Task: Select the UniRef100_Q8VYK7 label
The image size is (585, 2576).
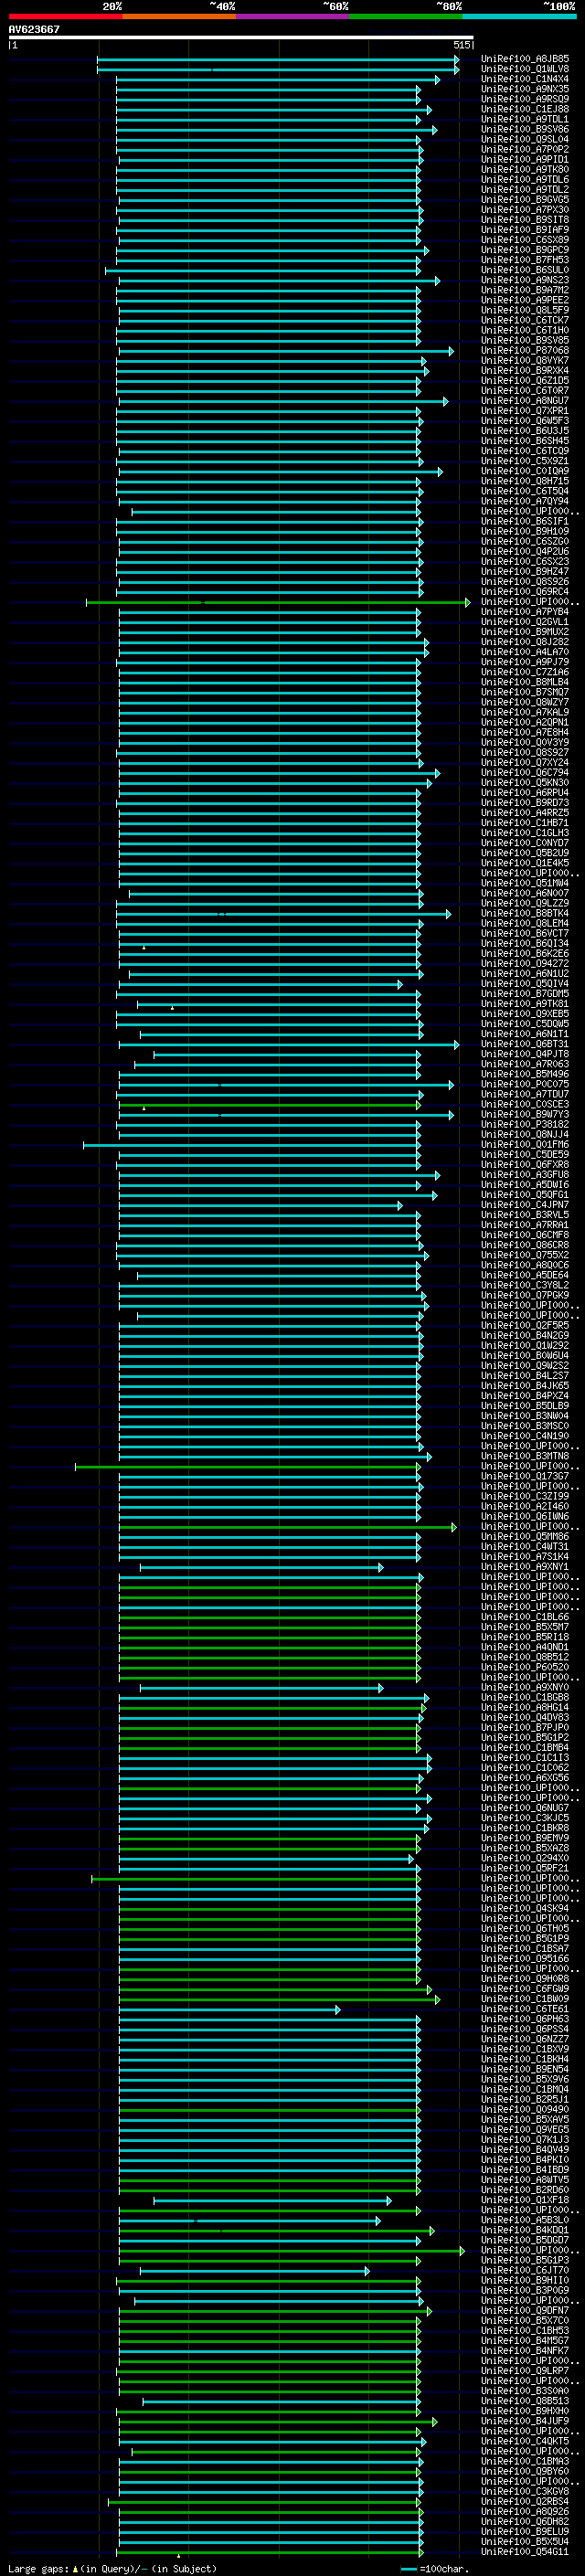Action: coord(525,360)
